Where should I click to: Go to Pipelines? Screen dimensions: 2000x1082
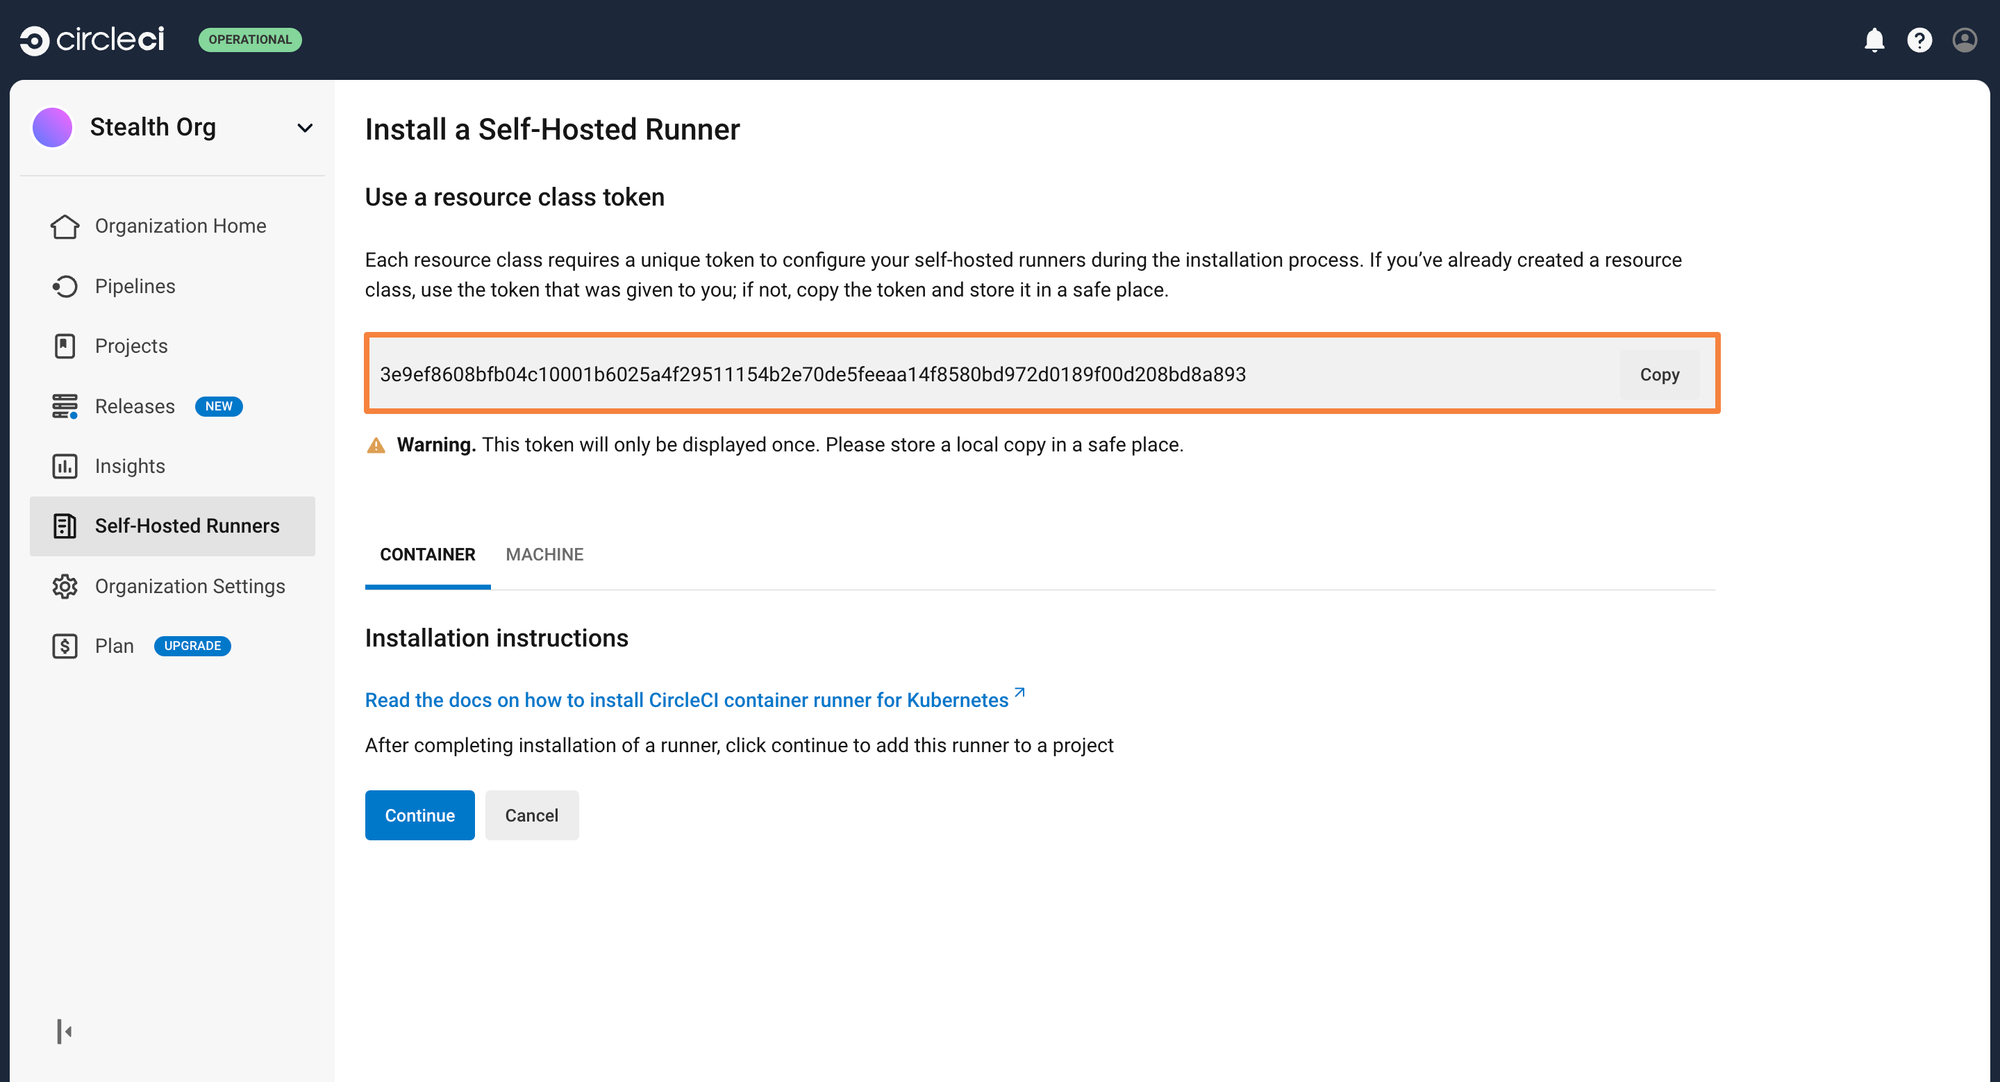(172, 286)
